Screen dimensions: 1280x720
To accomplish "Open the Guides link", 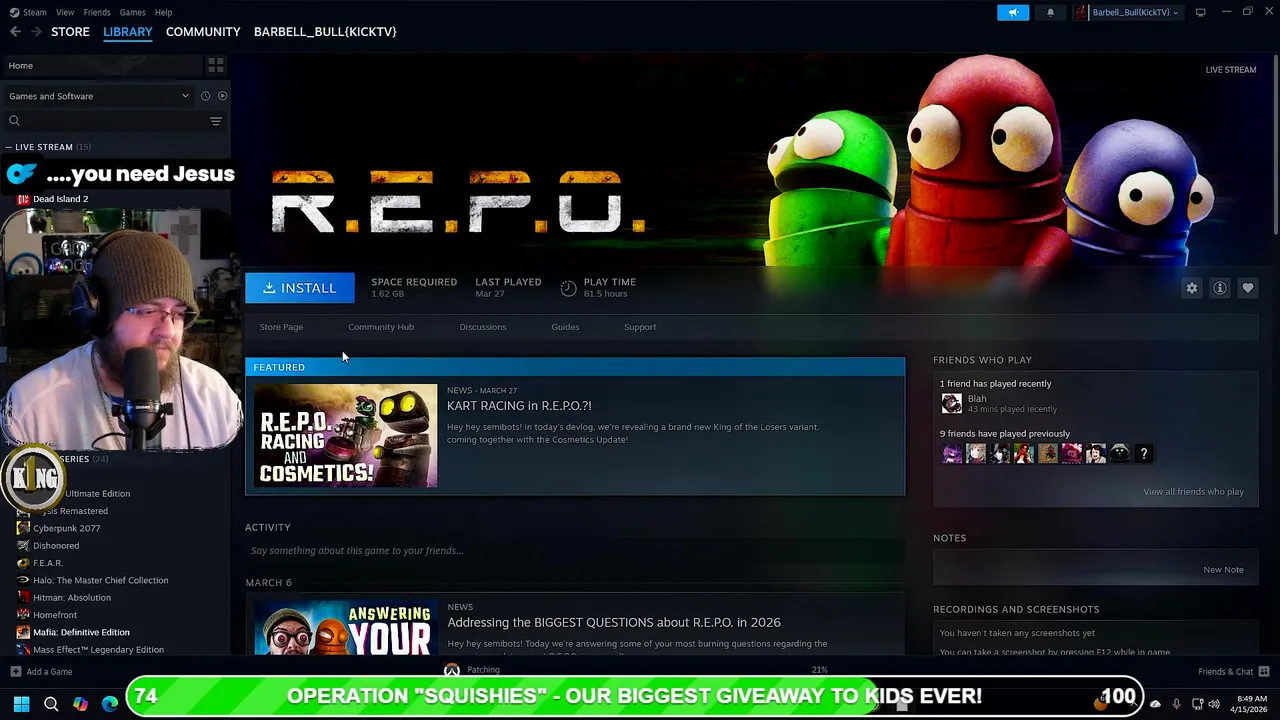I will tap(565, 327).
